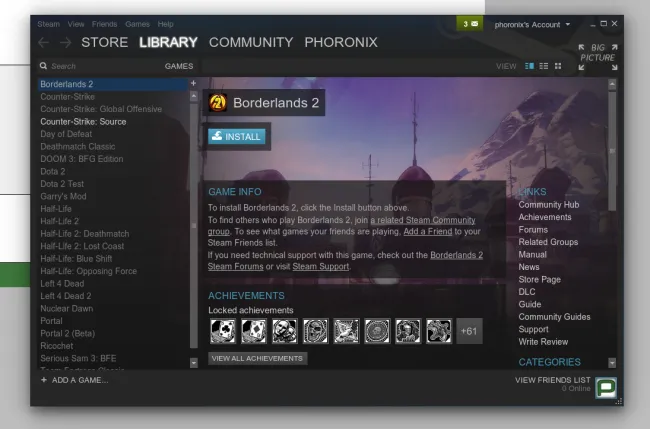The image size is (650, 429).
Task: Click the plus icon beside game list
Action: 193,83
